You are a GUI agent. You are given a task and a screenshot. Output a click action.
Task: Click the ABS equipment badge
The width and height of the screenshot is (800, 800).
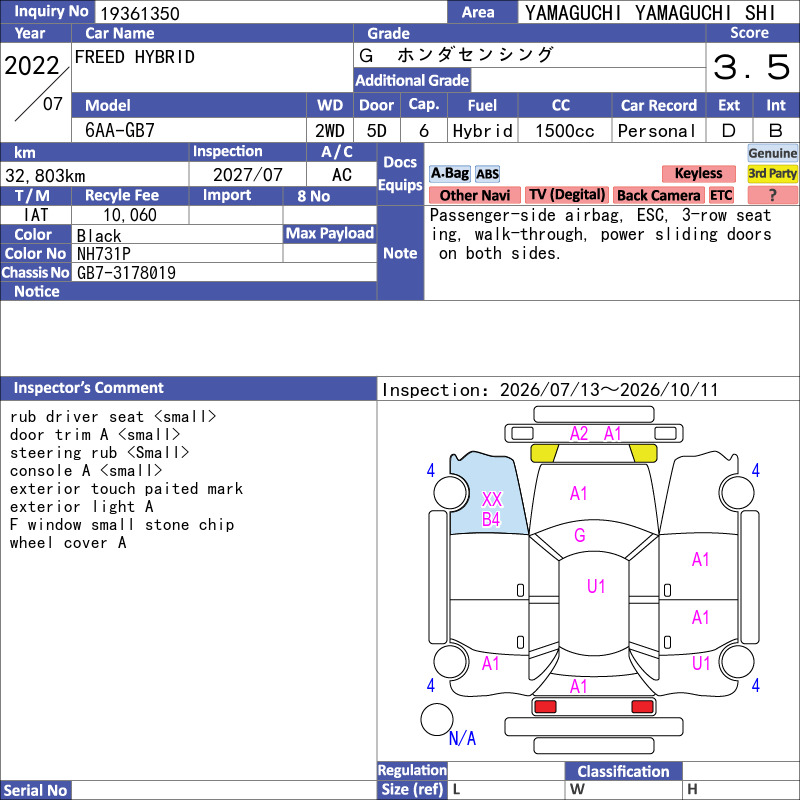[x=487, y=174]
